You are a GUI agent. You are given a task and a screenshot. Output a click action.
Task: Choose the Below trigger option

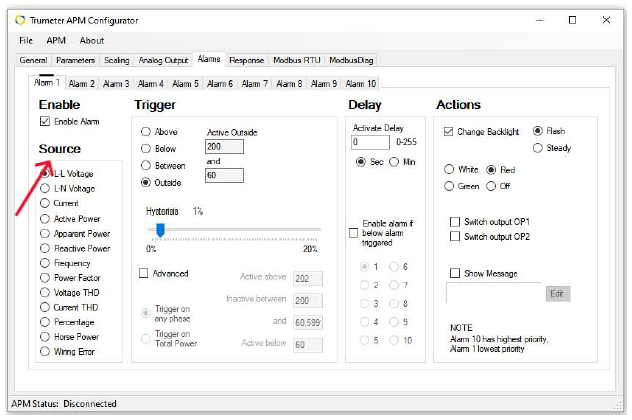146,149
